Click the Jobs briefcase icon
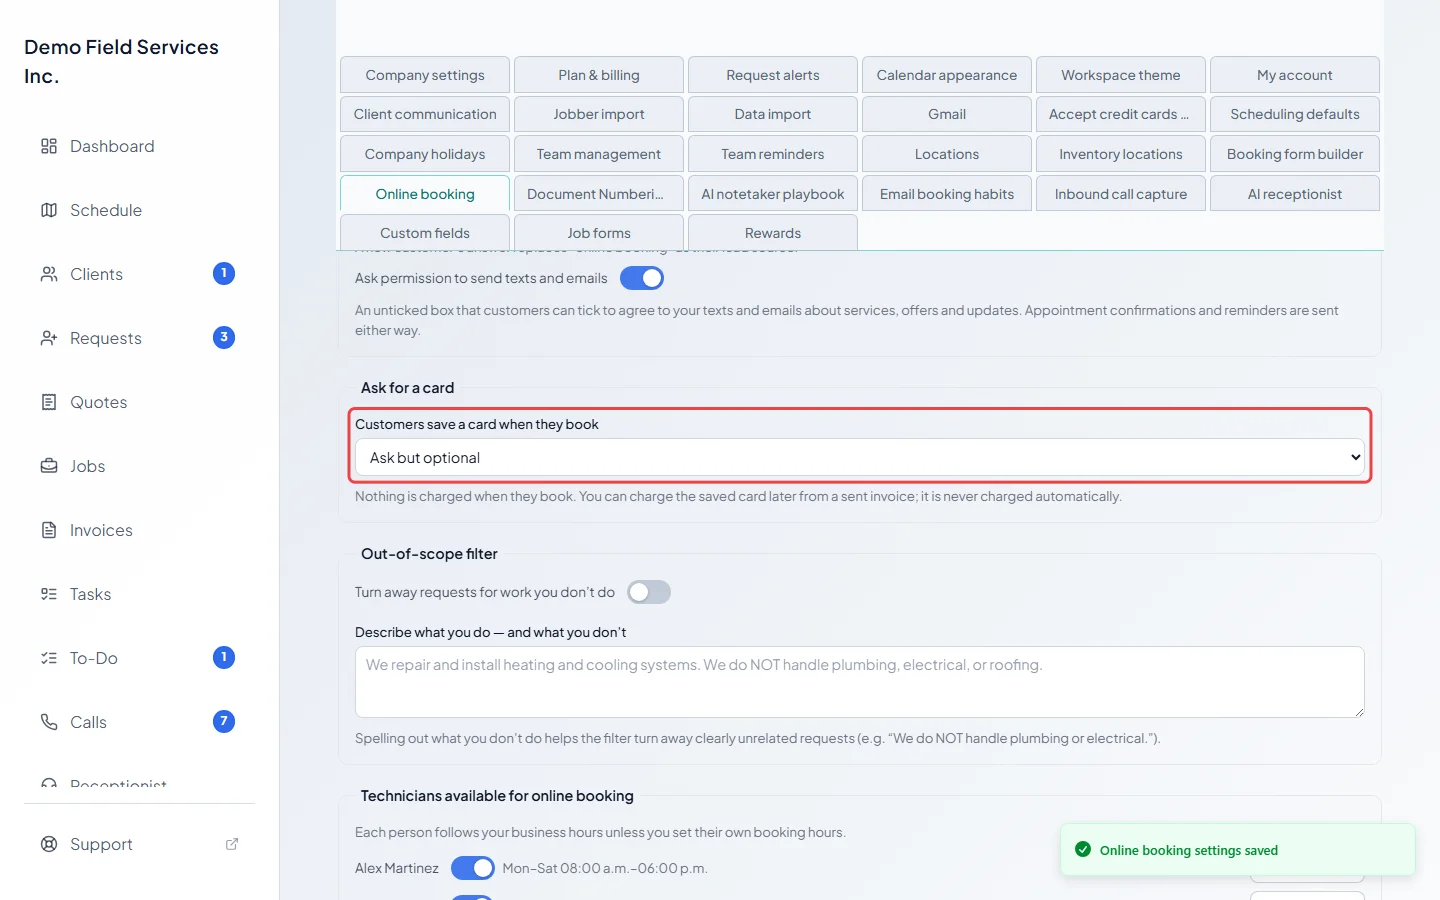Viewport: 1440px width, 900px height. (49, 466)
